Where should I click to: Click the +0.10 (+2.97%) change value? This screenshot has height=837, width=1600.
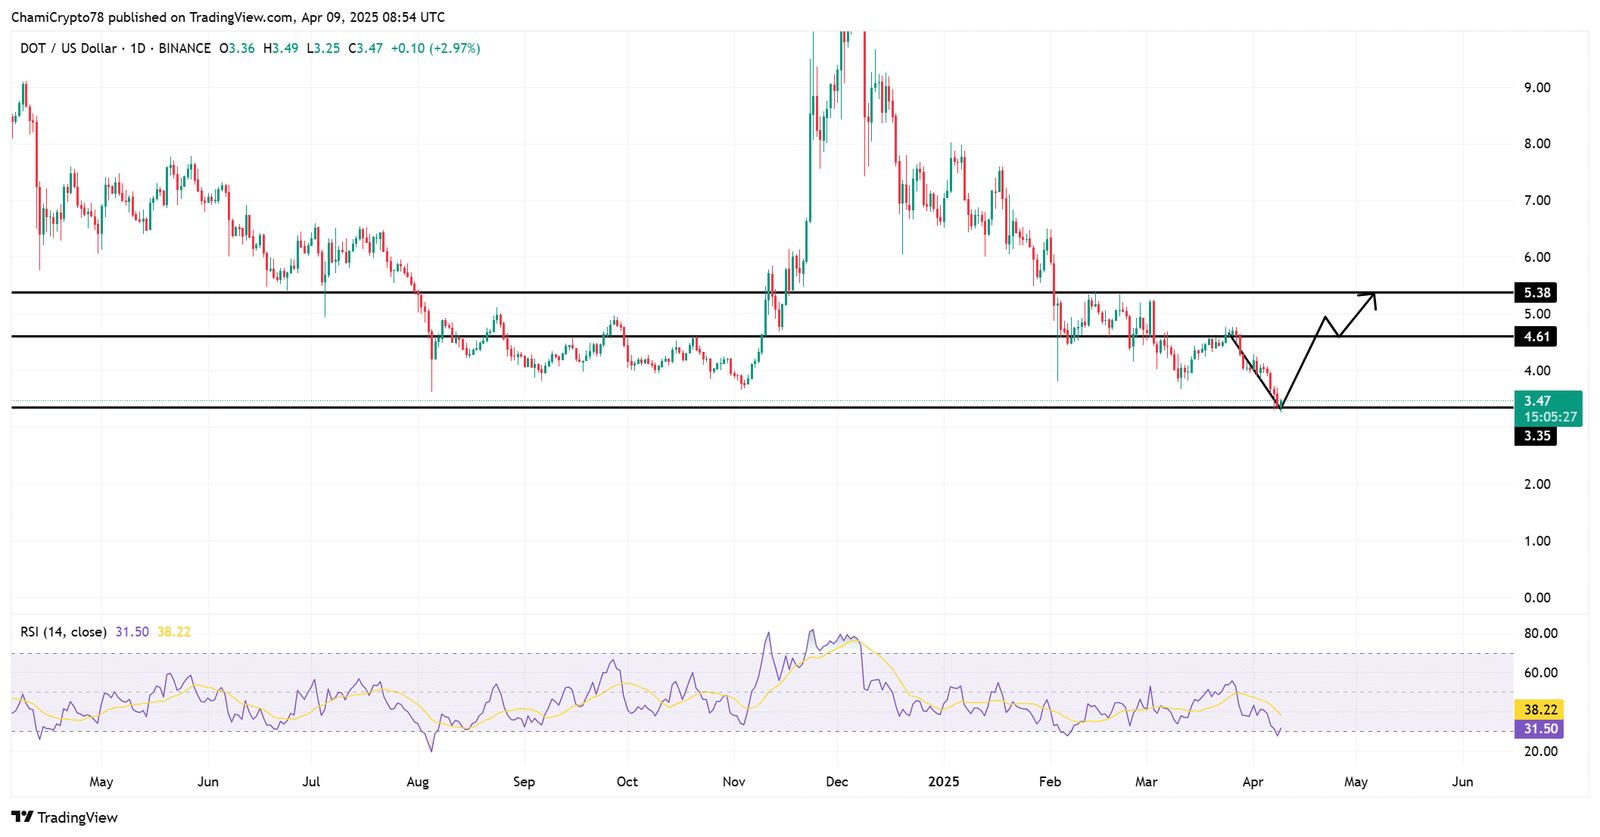[x=435, y=48]
